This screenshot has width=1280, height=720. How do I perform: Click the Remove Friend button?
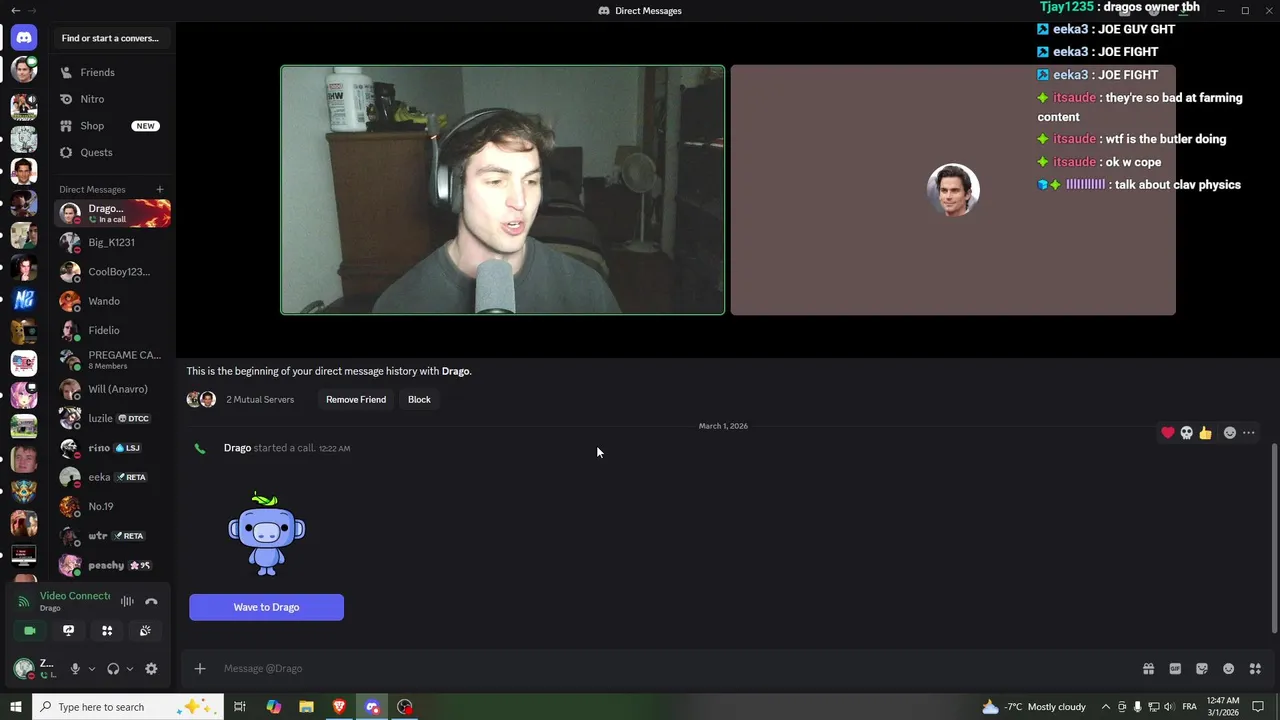(356, 399)
